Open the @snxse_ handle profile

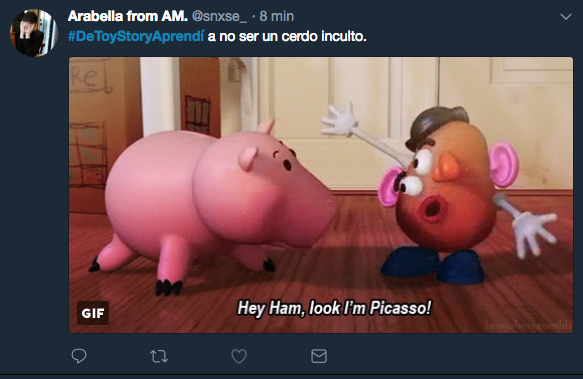[219, 16]
